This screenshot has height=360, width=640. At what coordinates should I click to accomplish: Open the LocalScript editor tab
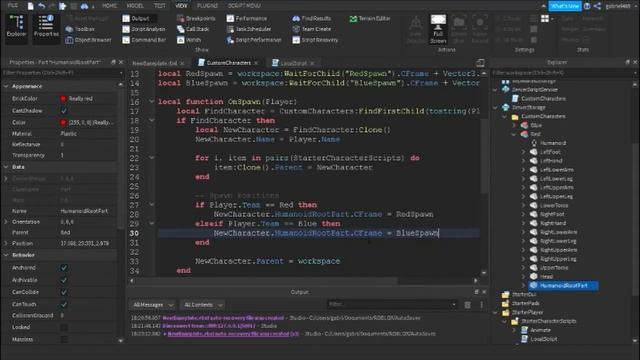click(293, 63)
